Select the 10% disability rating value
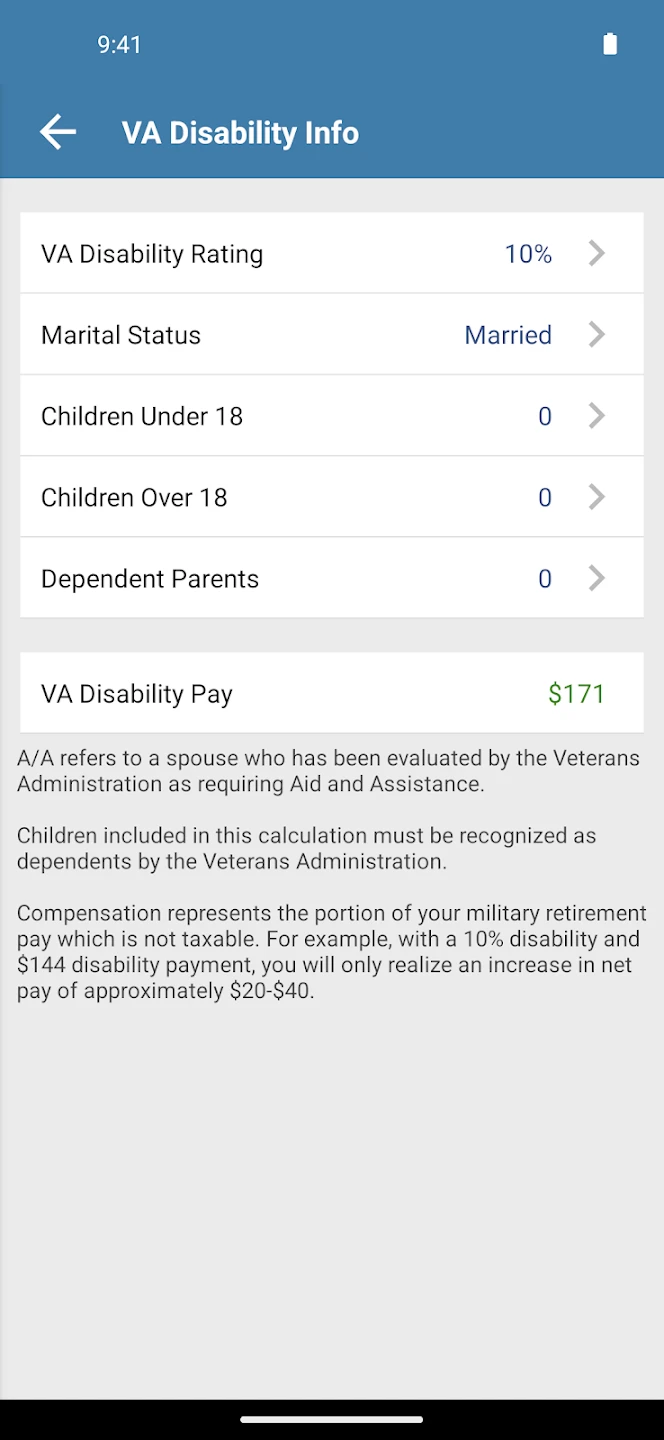Image resolution: width=664 pixels, height=1440 pixels. click(x=528, y=254)
